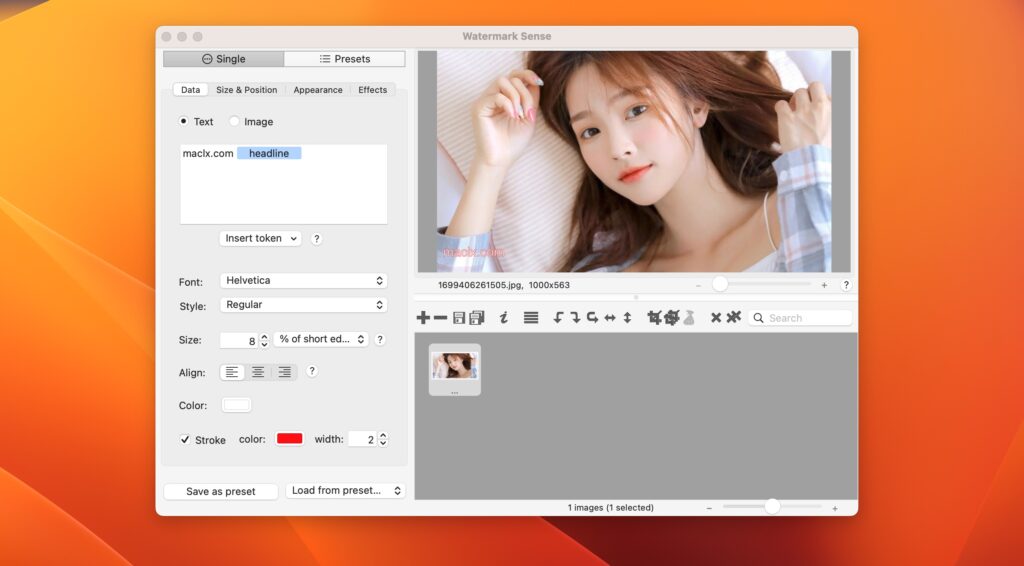
Task: Open the Load from preset dropdown
Action: (x=345, y=491)
